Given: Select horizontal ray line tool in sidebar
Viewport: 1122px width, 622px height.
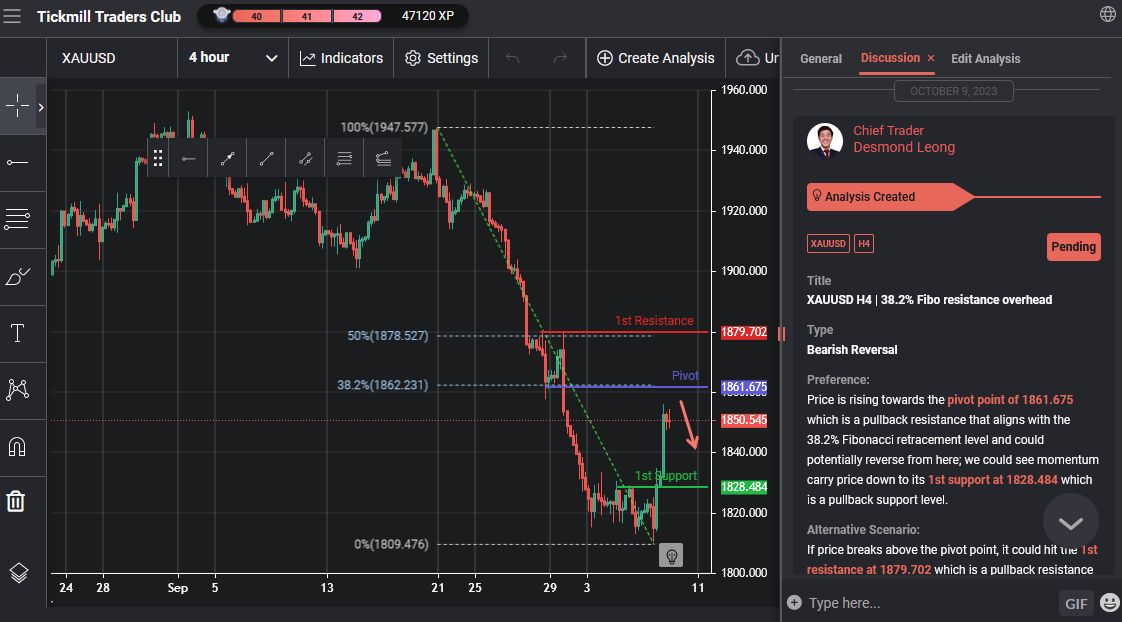Looking at the screenshot, I should 17,162.
